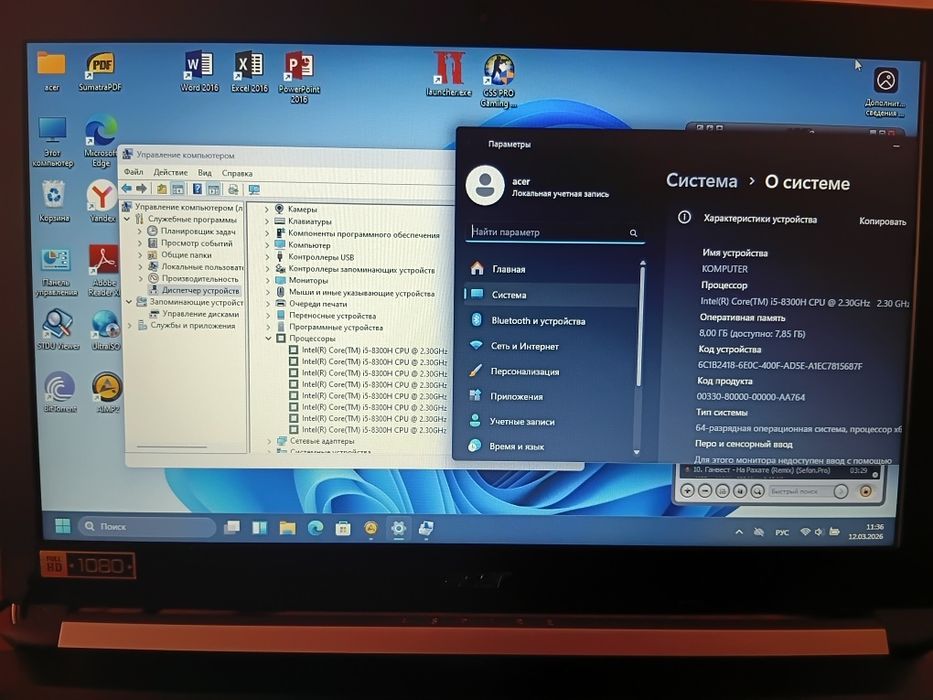Expand Контроллеры USB category
The width and height of the screenshot is (933, 700).
point(267,257)
